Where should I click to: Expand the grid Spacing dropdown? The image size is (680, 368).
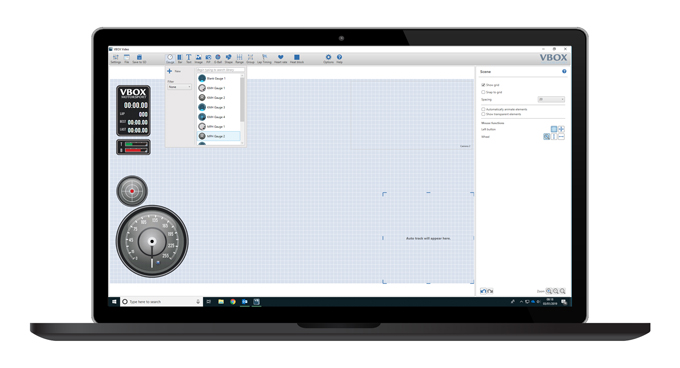(x=551, y=99)
